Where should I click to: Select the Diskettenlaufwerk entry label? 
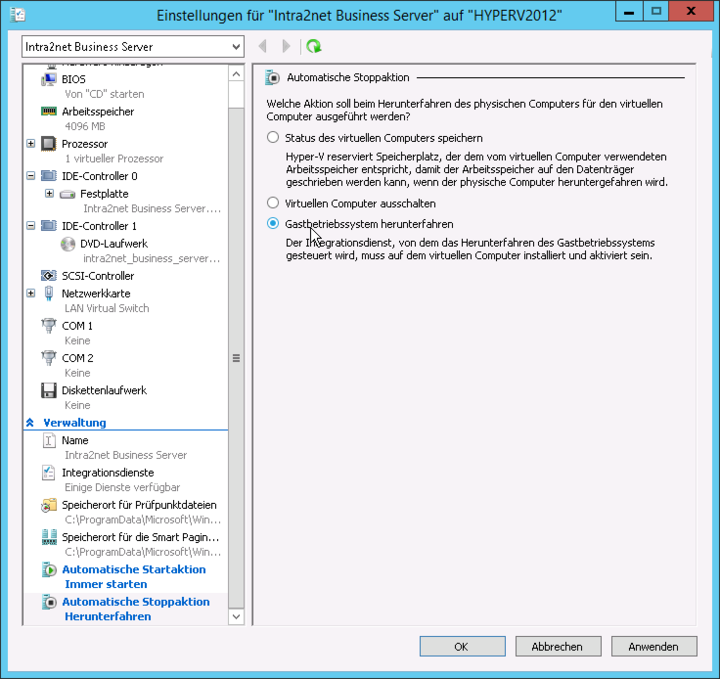[x=104, y=390]
